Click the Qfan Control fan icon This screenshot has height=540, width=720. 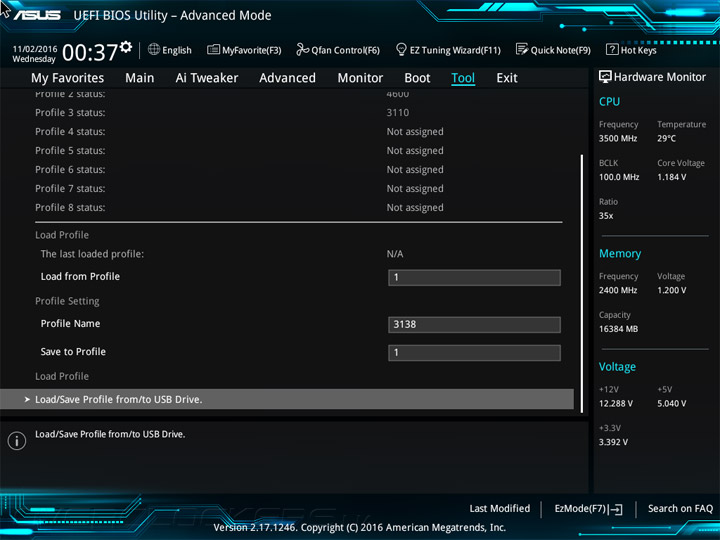tap(303, 49)
